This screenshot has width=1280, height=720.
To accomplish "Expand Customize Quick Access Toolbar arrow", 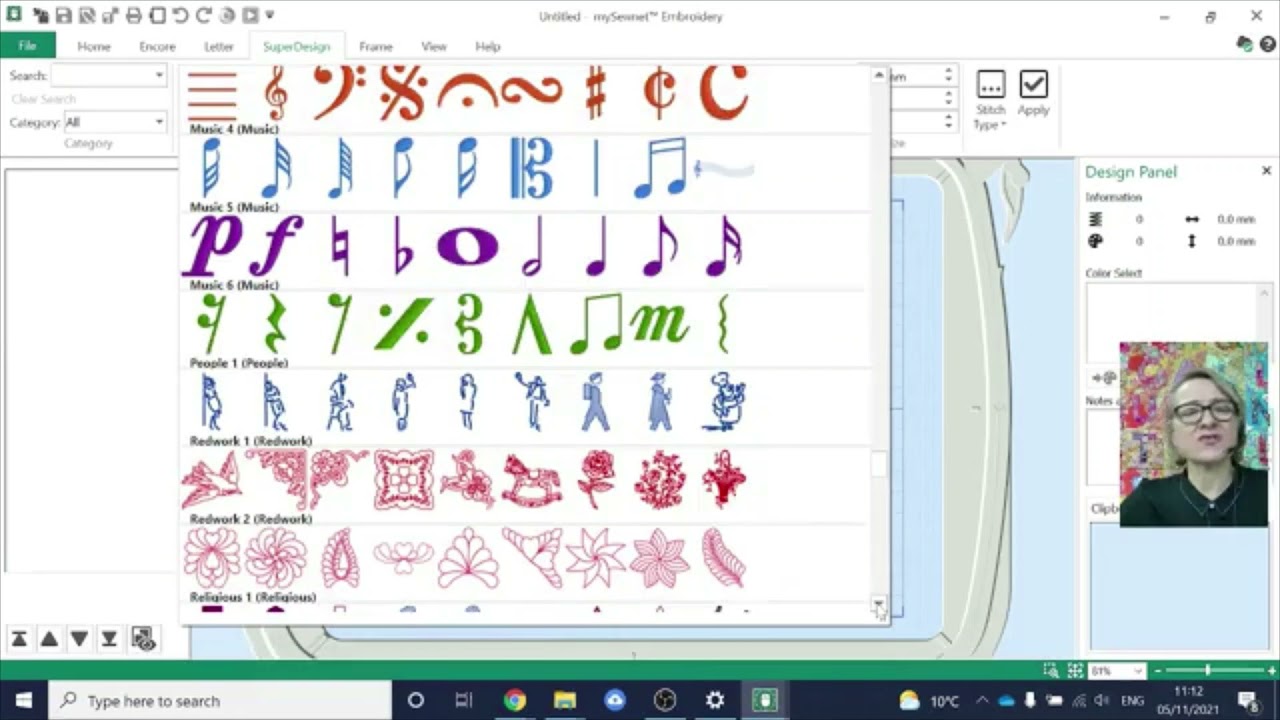I will tap(270, 16).
